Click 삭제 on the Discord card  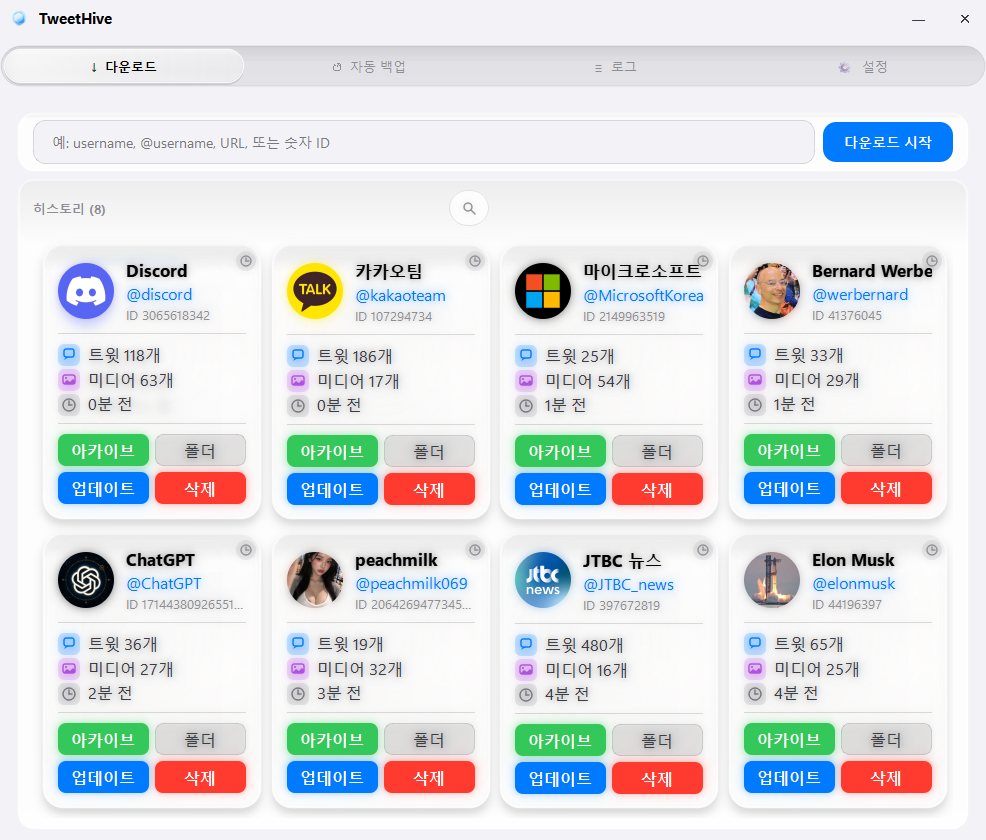200,488
